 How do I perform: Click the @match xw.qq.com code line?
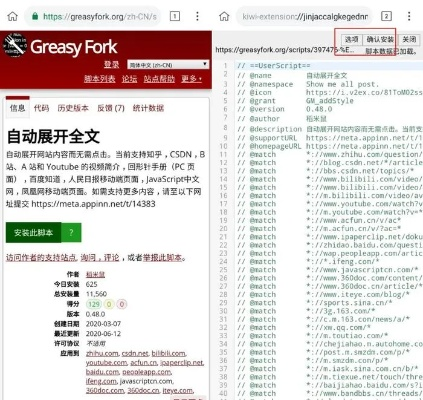tap(304, 327)
